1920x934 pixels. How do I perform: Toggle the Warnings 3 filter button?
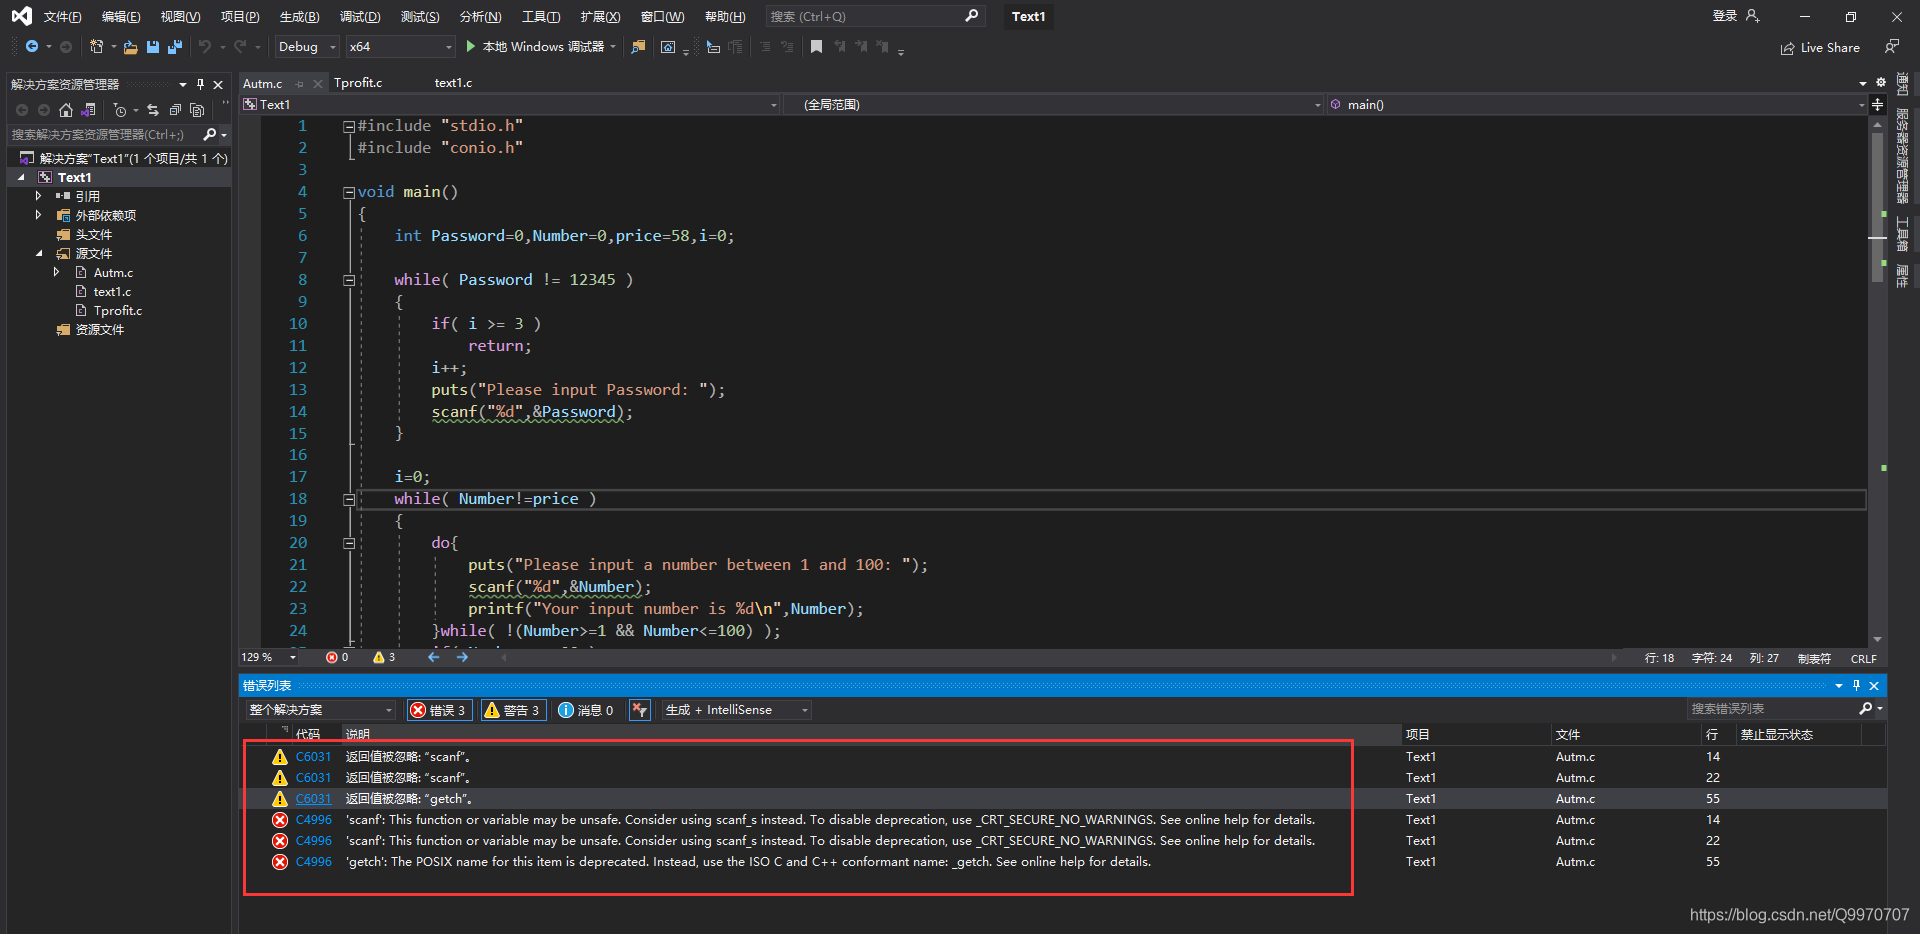(x=512, y=710)
